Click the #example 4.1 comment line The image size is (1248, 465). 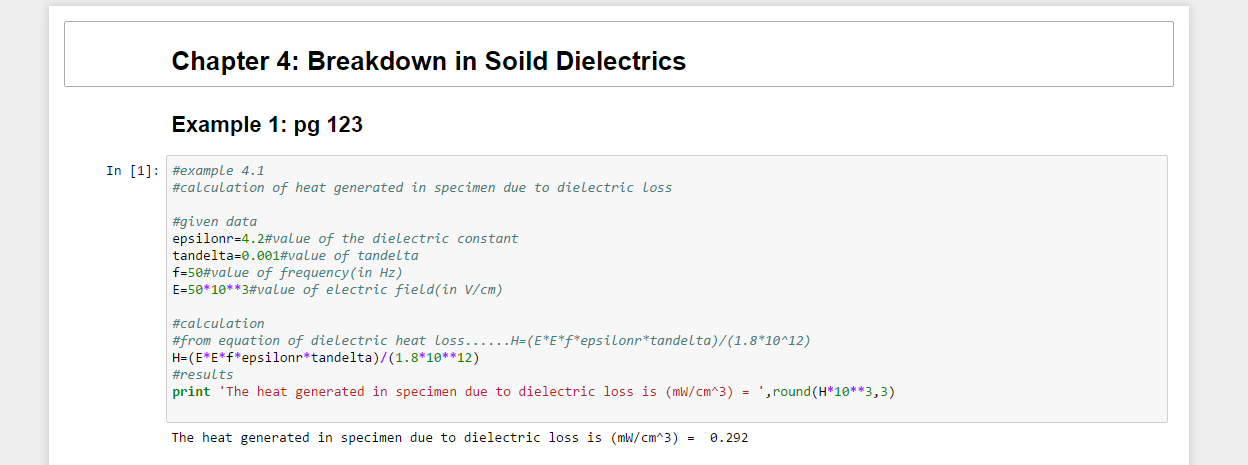click(x=218, y=170)
